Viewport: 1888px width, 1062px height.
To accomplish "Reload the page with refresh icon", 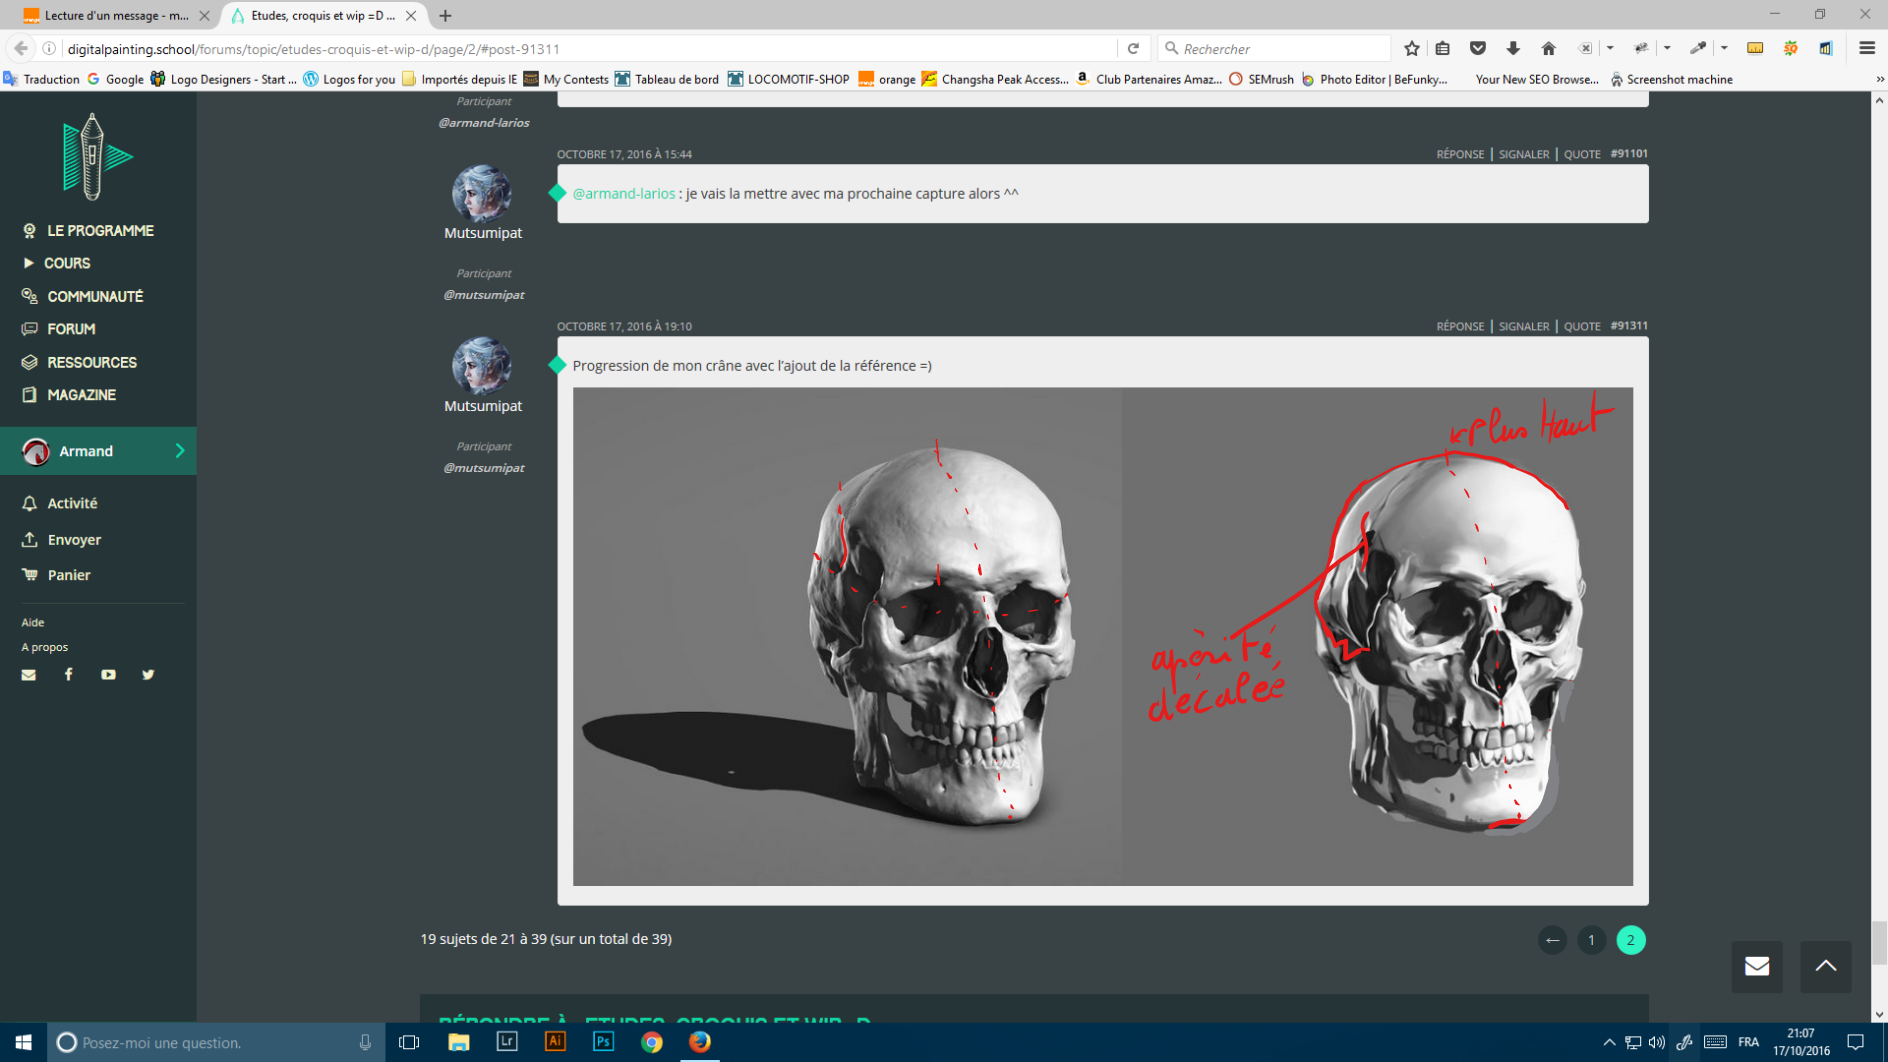I will (1133, 49).
